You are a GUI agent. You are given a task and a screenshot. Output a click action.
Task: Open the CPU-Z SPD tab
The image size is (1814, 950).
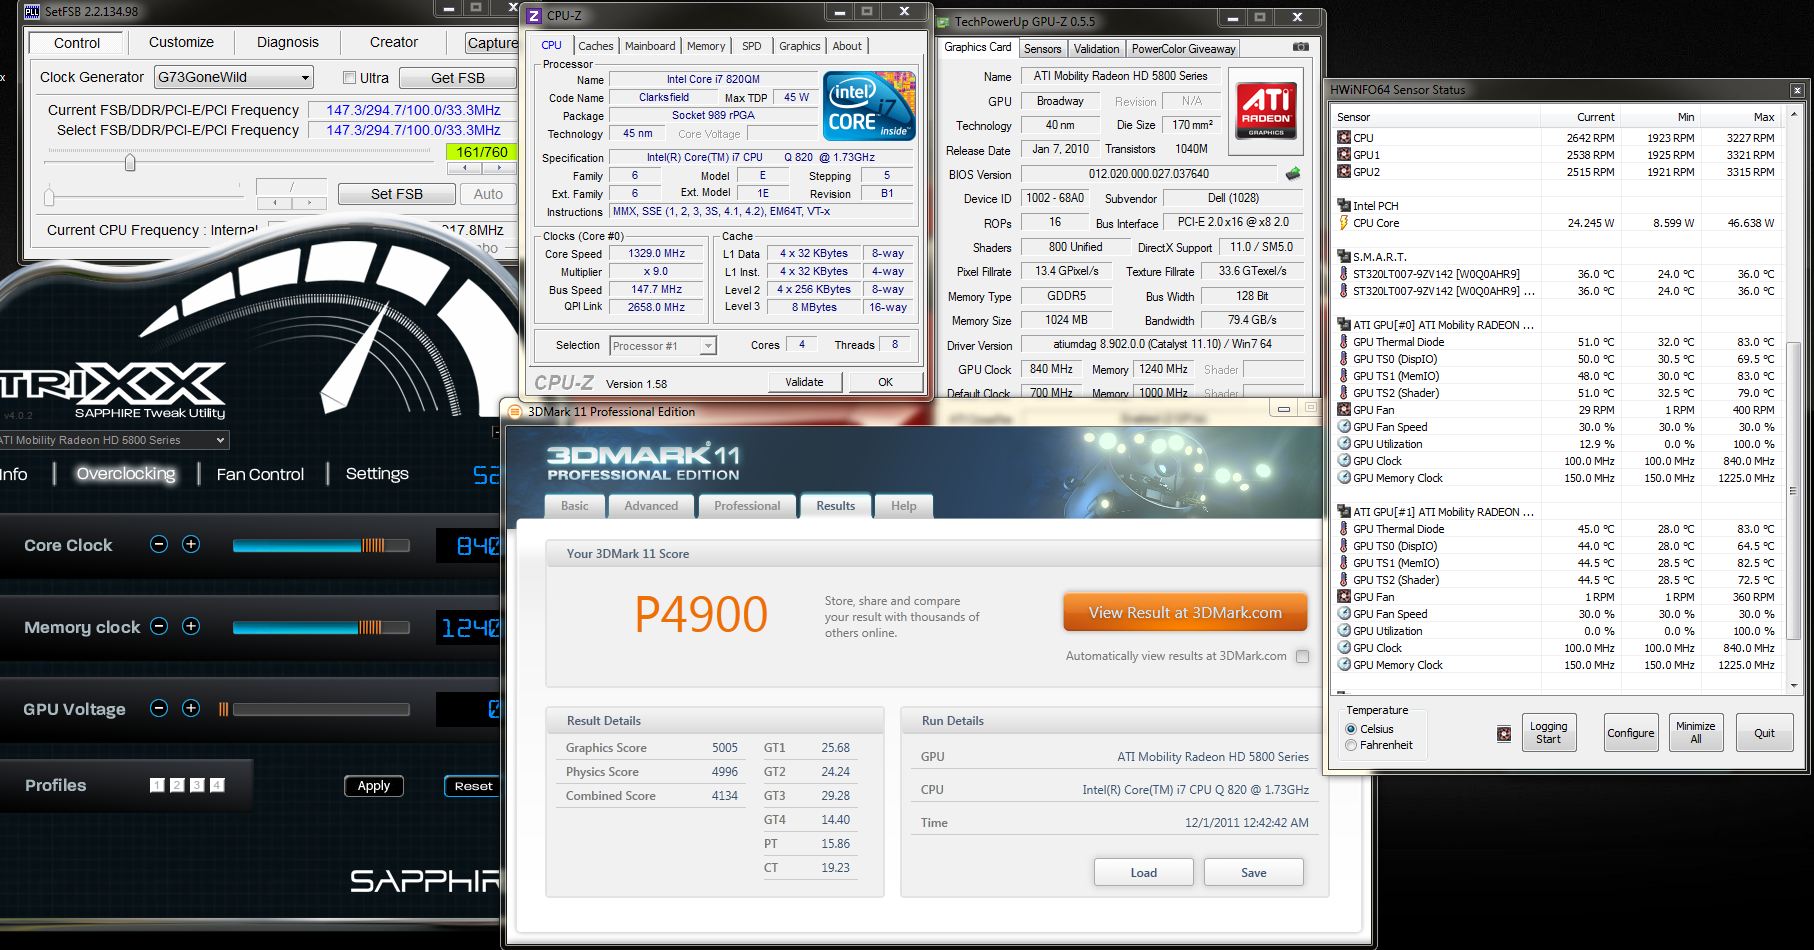752,46
